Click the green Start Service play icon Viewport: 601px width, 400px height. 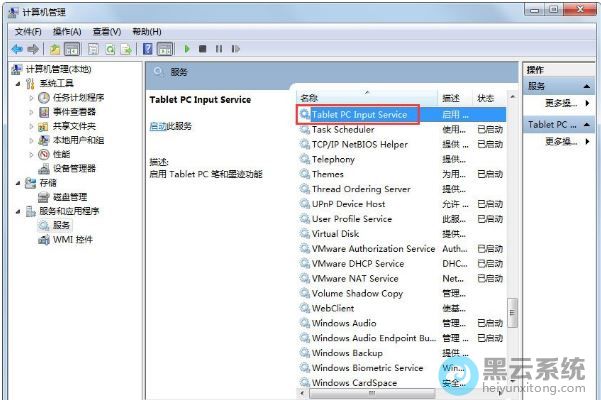point(186,48)
